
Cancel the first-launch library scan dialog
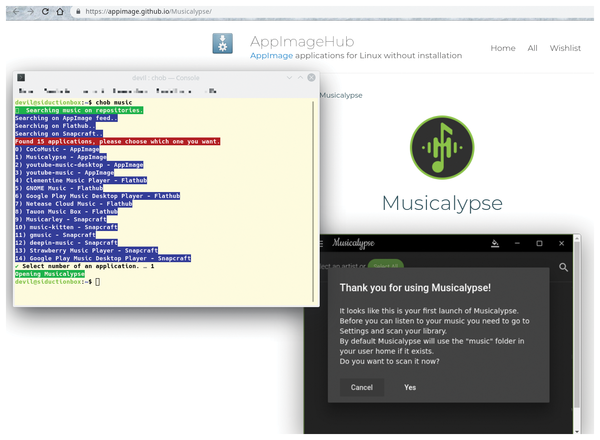click(x=362, y=387)
